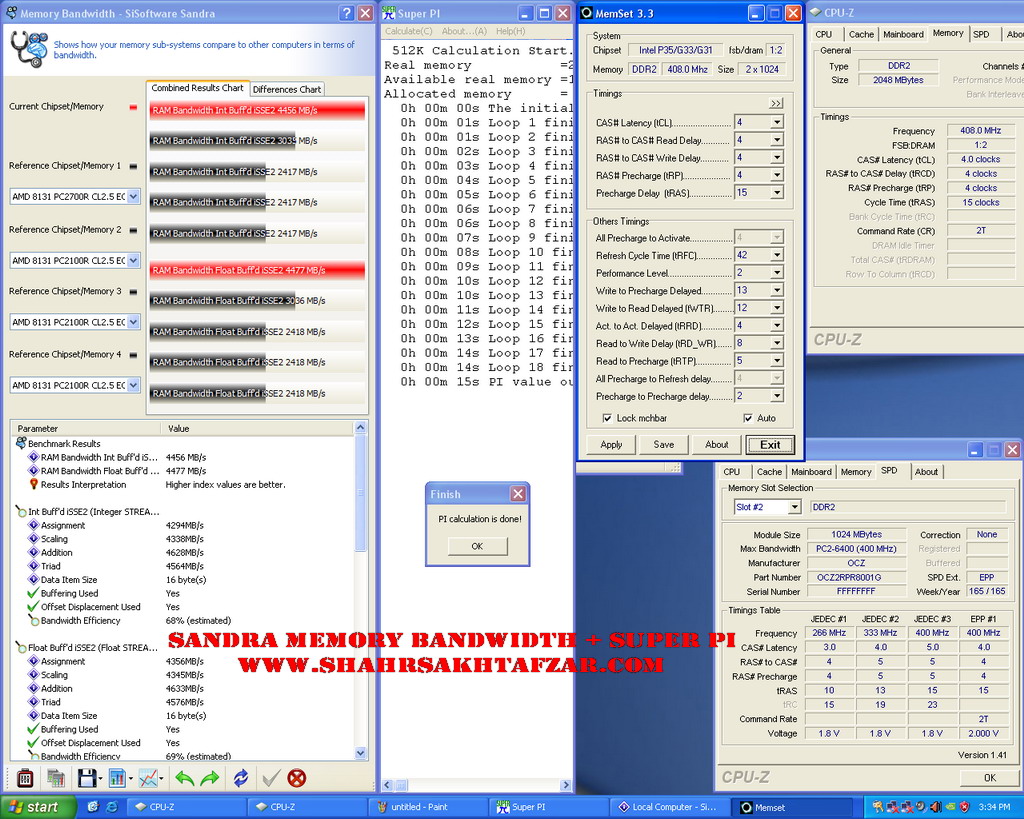
Task: Click the red Current Chipset/Memory legend marker
Action: tap(133, 106)
